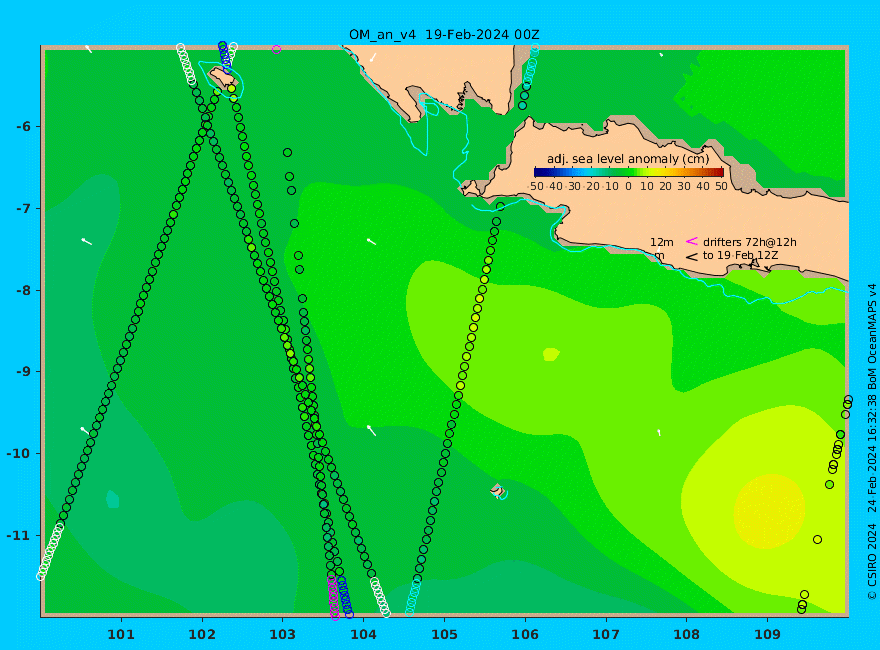The image size is (880, 650).
Task: Click the magenta drifter arrow legend symbol
Action: 692,241
